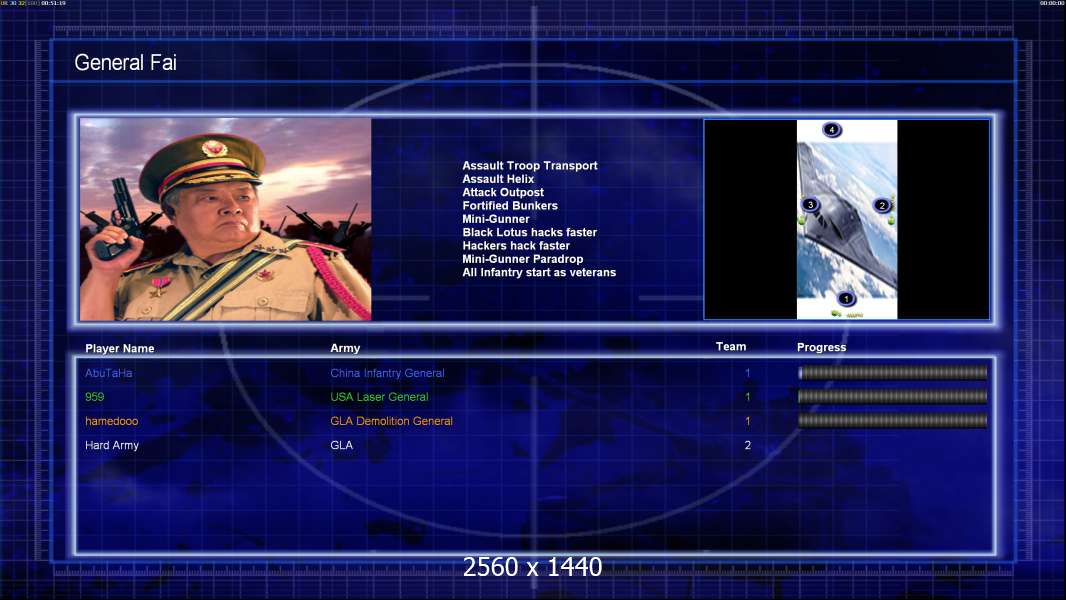
Task: Click AbuTaHa's loading progress bar
Action: (x=892, y=373)
